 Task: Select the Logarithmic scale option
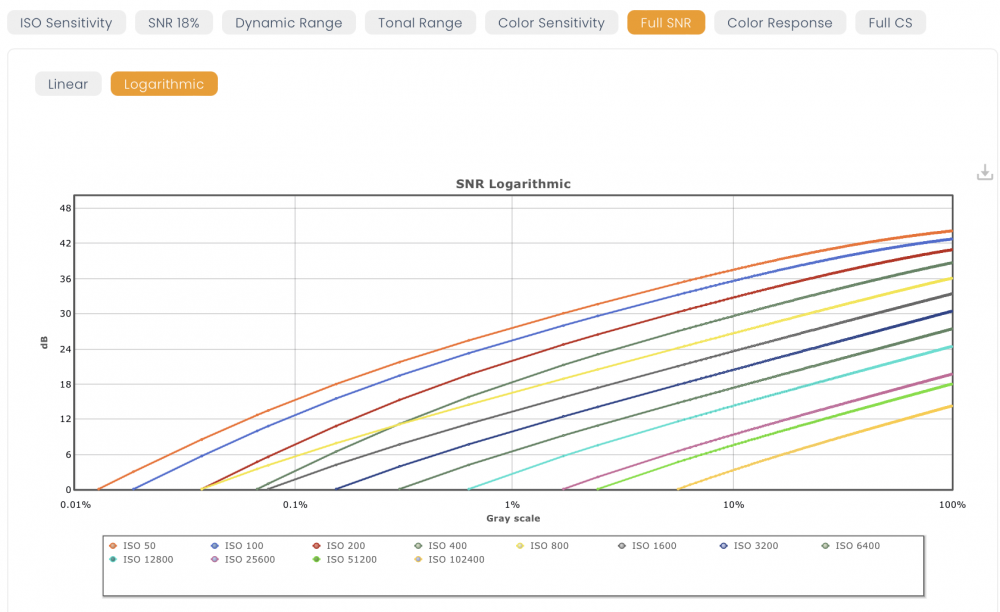(164, 84)
